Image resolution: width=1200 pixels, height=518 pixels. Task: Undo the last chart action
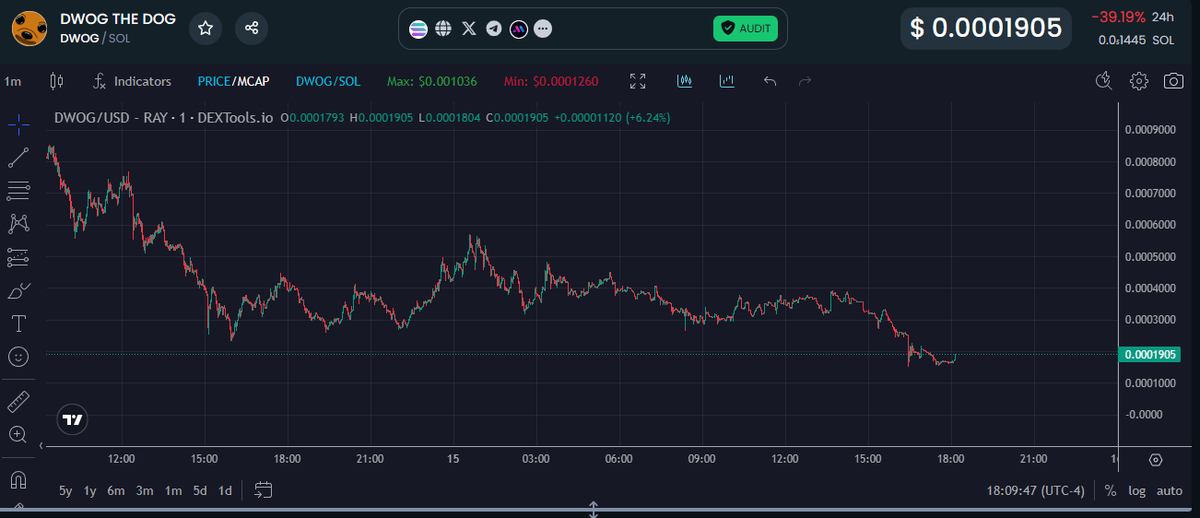tap(769, 81)
